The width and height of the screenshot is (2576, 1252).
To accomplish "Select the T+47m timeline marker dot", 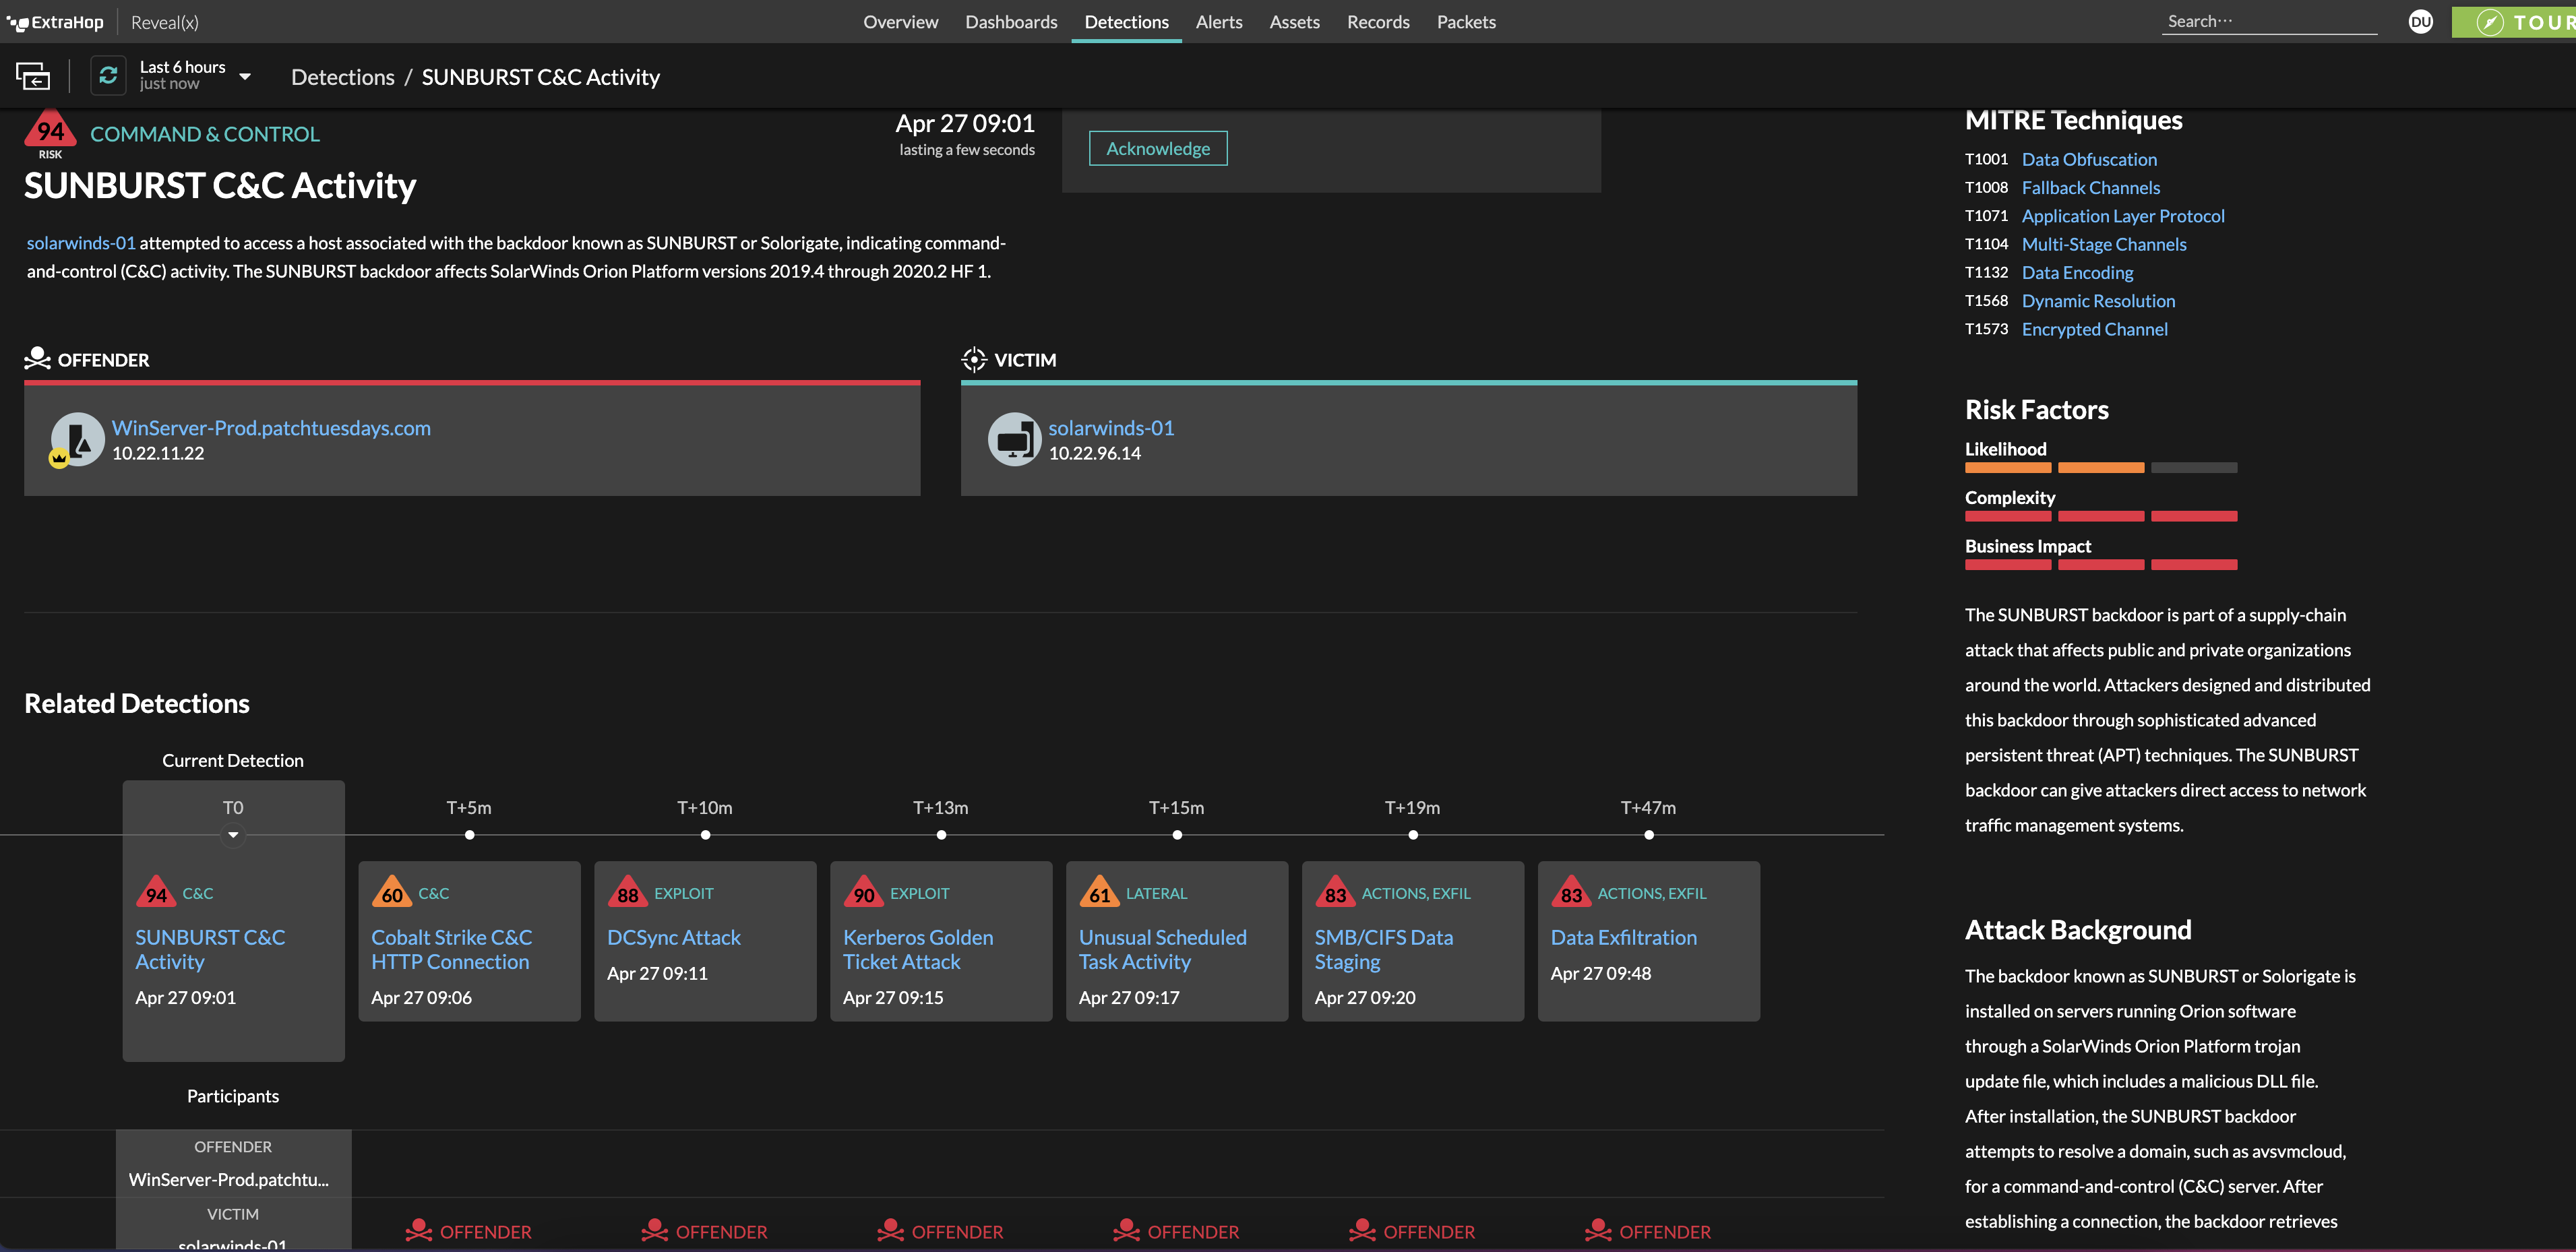I will tap(1649, 835).
